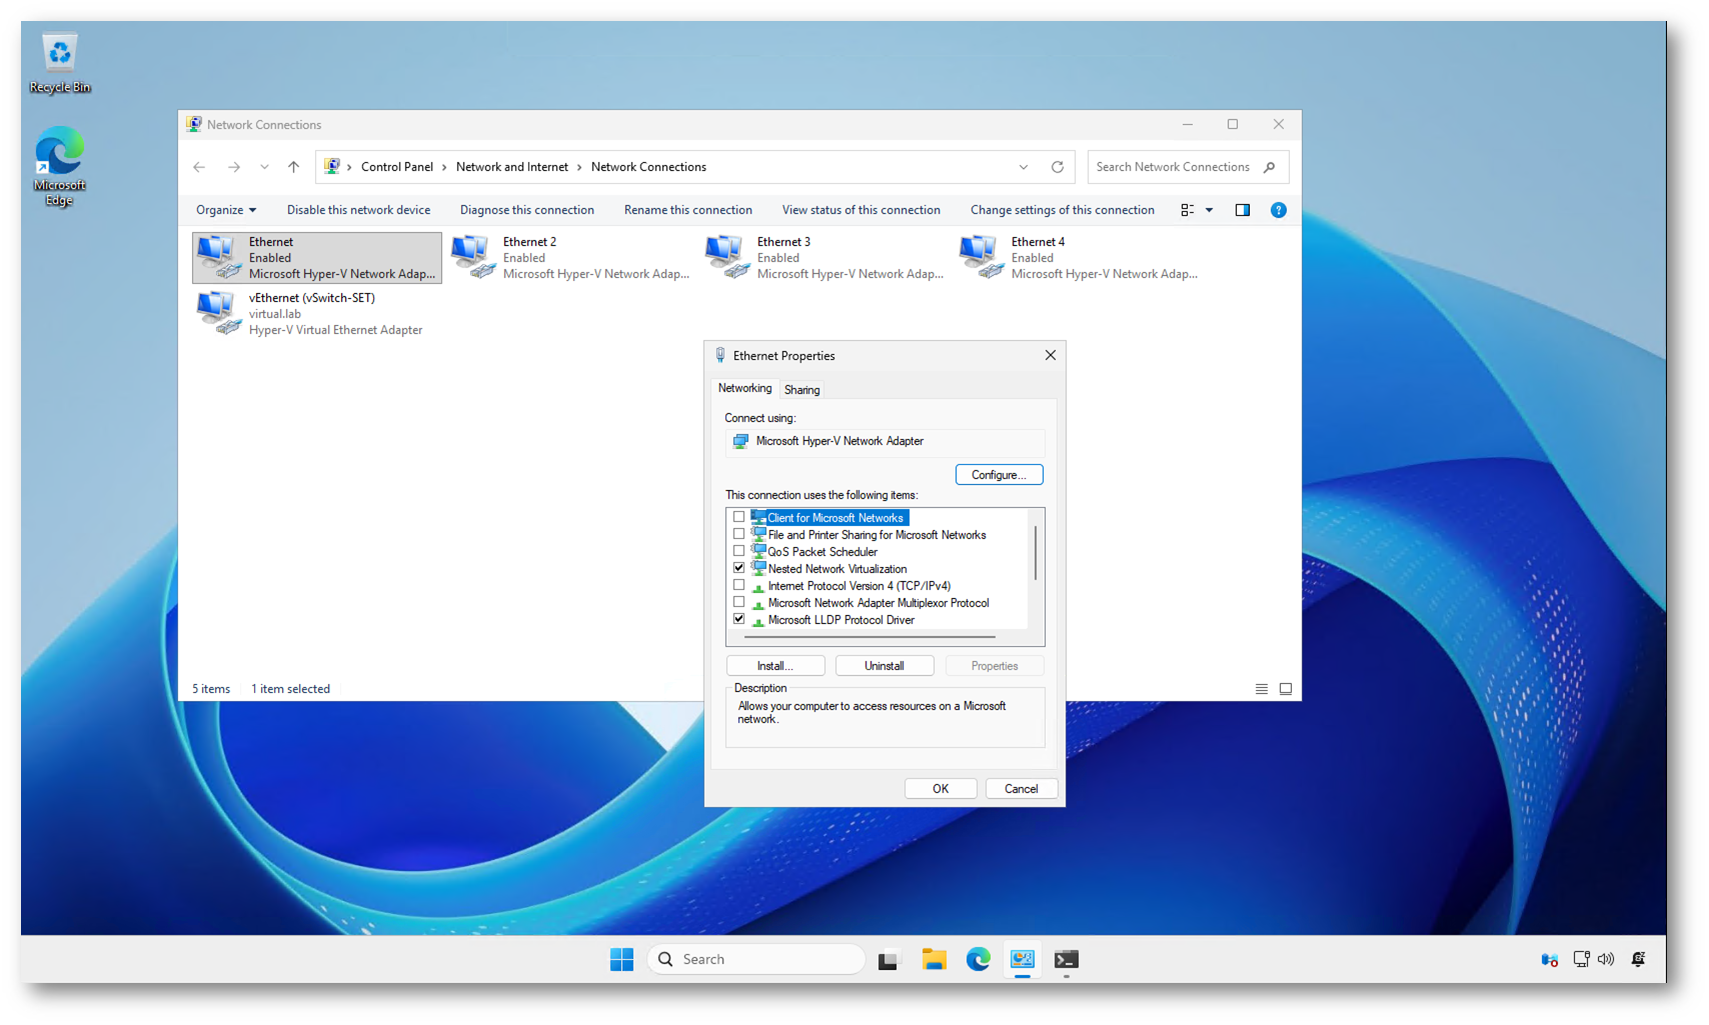Check Internet Protocol Version 4 checkbox
The image size is (1709, 1025).
coord(739,585)
